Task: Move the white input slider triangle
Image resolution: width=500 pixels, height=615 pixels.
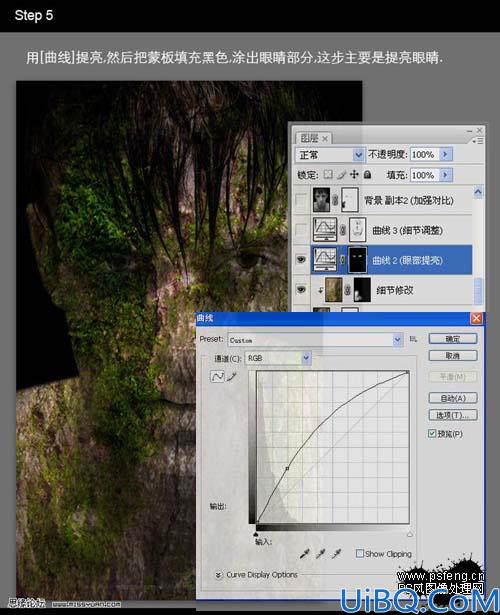Action: [410, 534]
